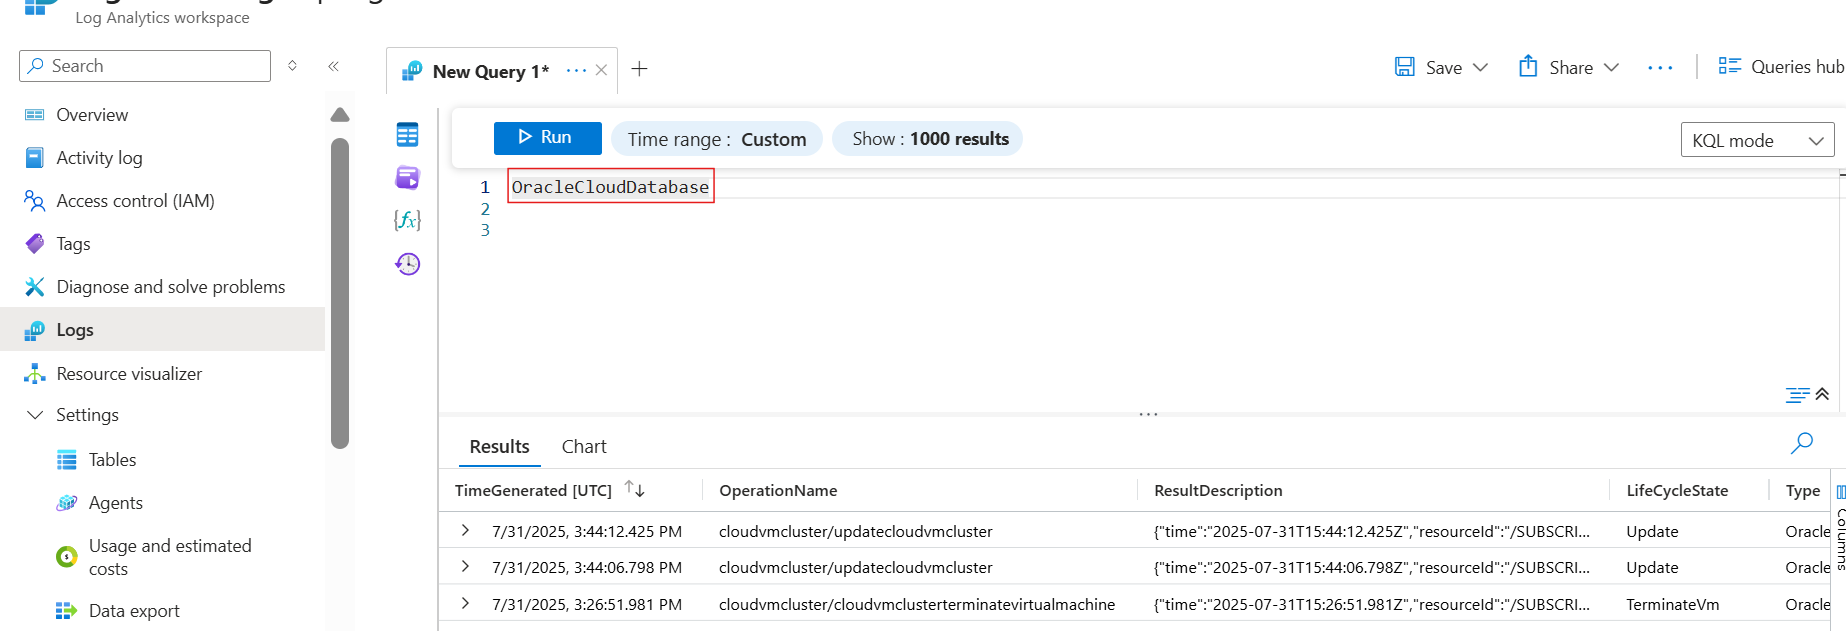Open the Columns side panel
1846x631 pixels.
click(x=1840, y=525)
